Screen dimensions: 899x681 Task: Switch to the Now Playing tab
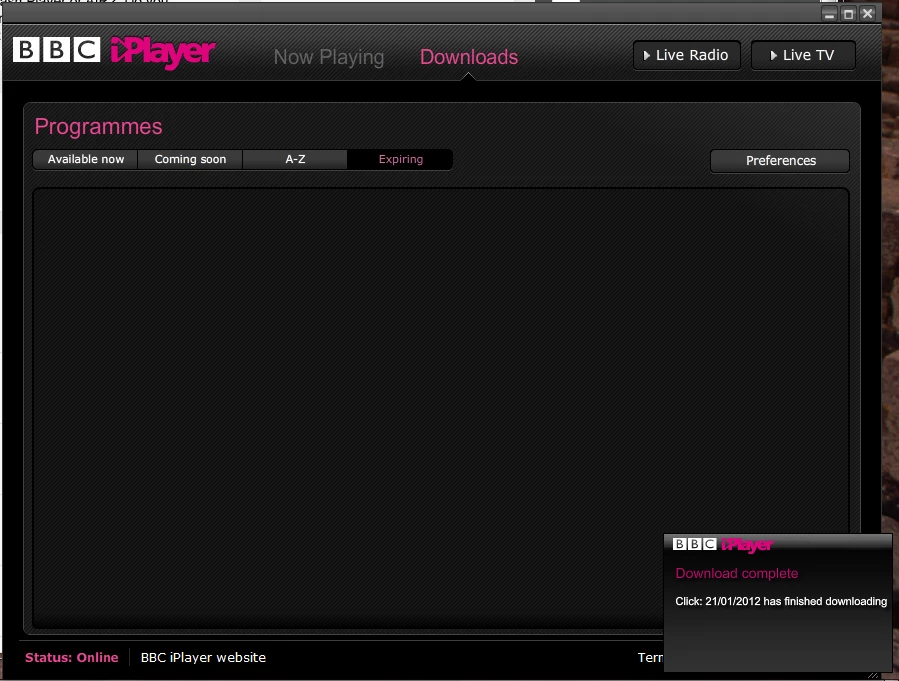pos(329,57)
